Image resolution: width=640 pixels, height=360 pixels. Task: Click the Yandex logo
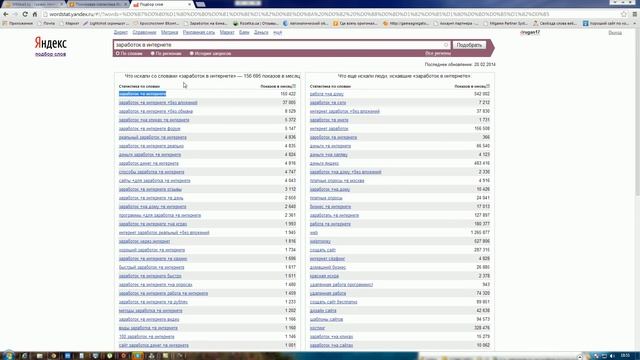(50, 43)
